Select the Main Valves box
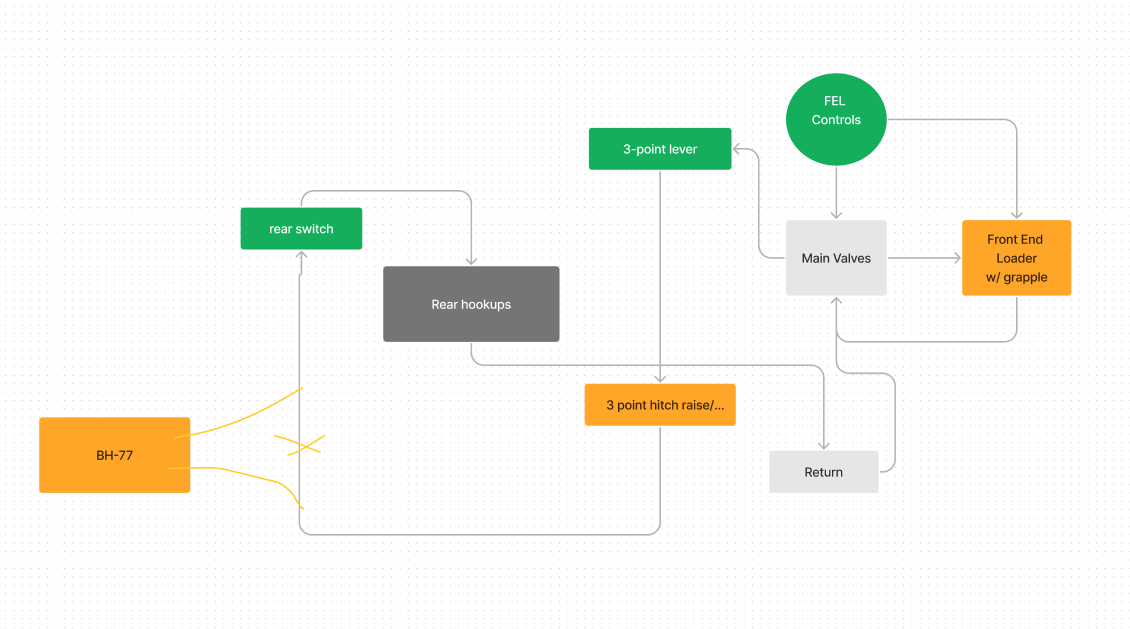1130x629 pixels. (836, 258)
